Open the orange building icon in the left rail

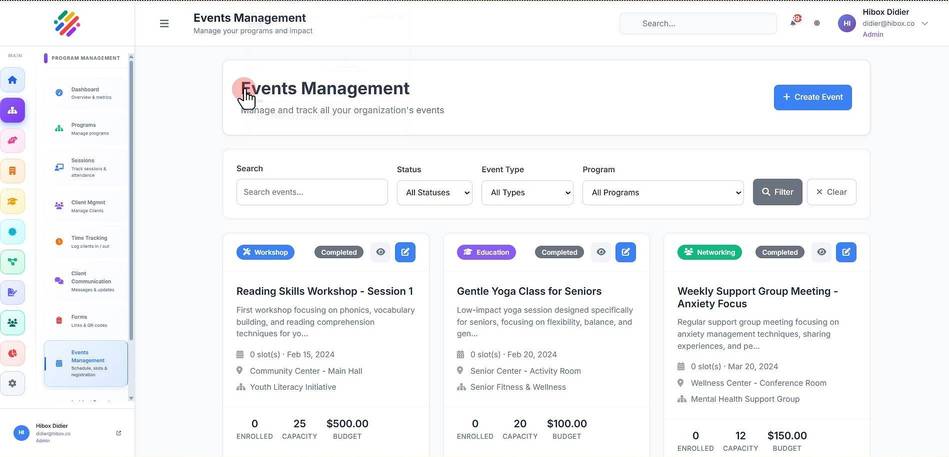tap(12, 171)
